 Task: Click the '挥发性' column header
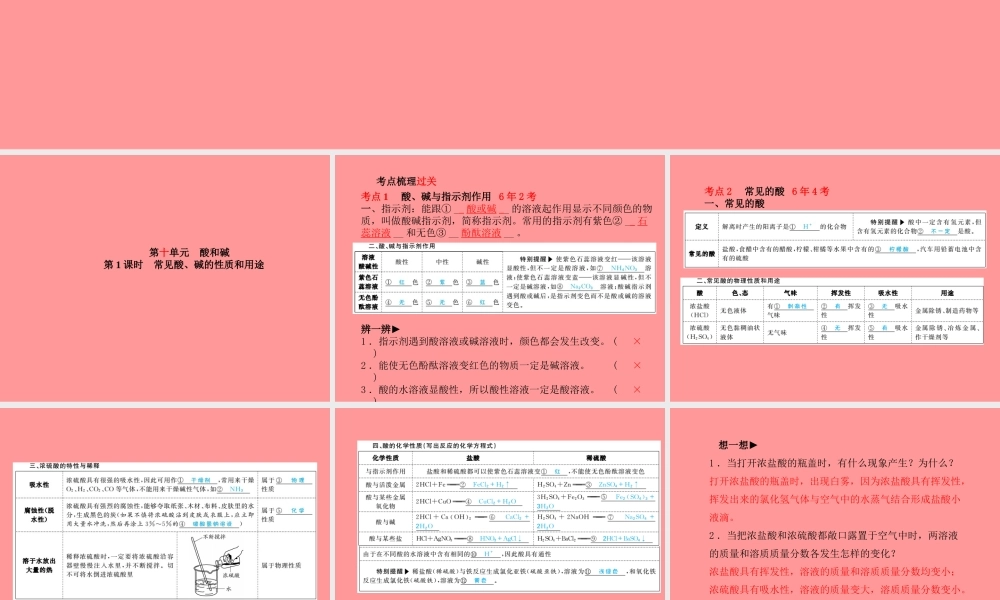(841, 293)
